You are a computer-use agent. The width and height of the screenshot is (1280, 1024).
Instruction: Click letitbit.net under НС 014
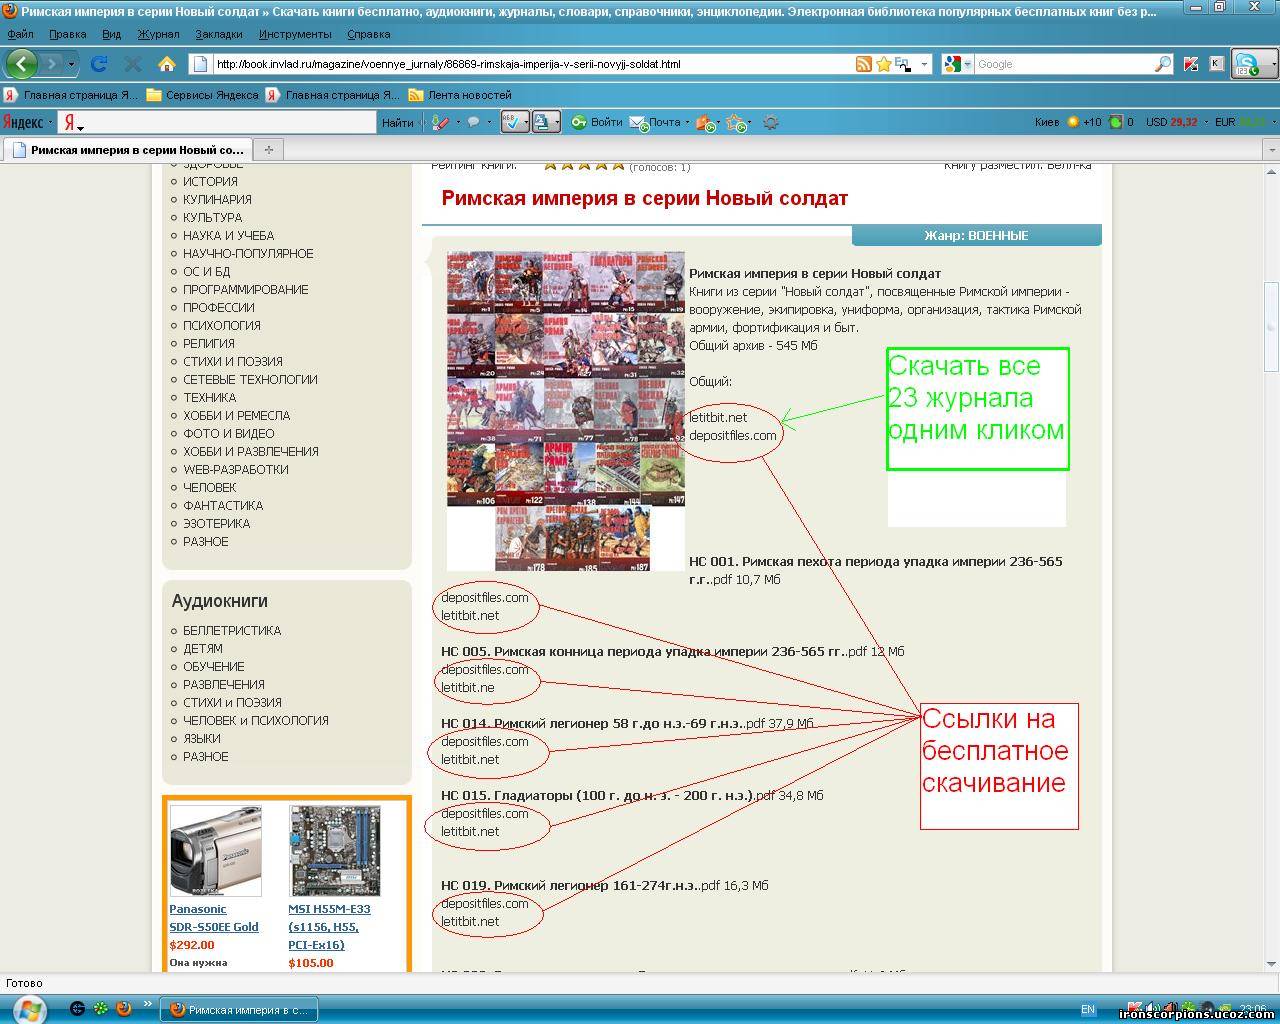tap(470, 759)
